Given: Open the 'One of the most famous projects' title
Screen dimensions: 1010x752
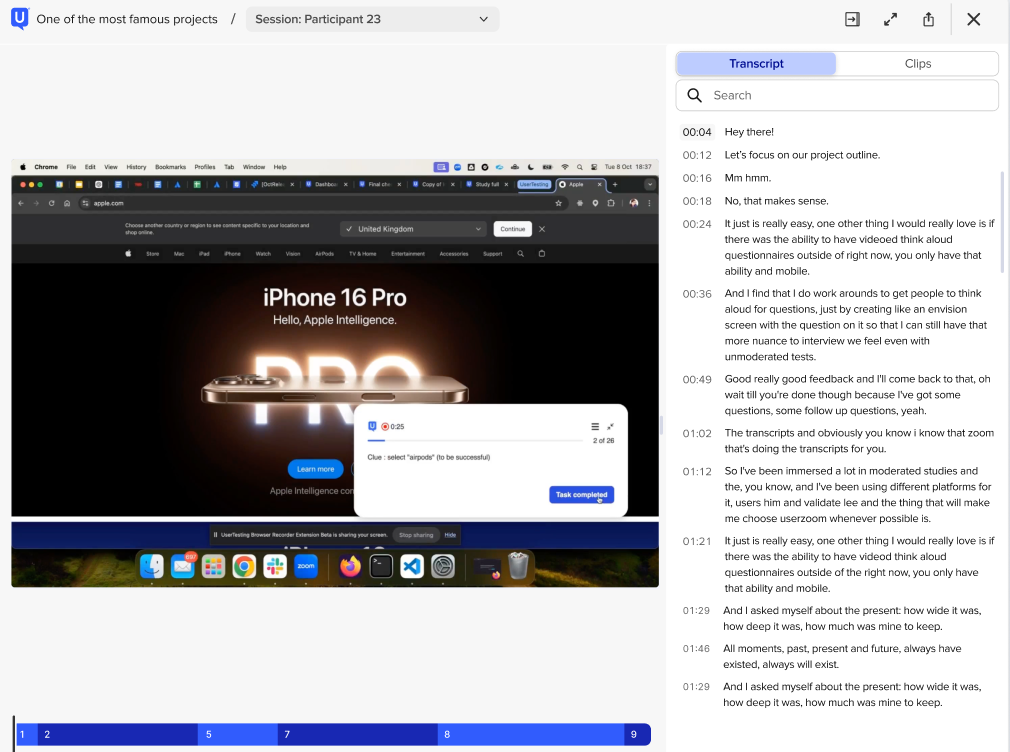Looking at the screenshot, I should 127,19.
